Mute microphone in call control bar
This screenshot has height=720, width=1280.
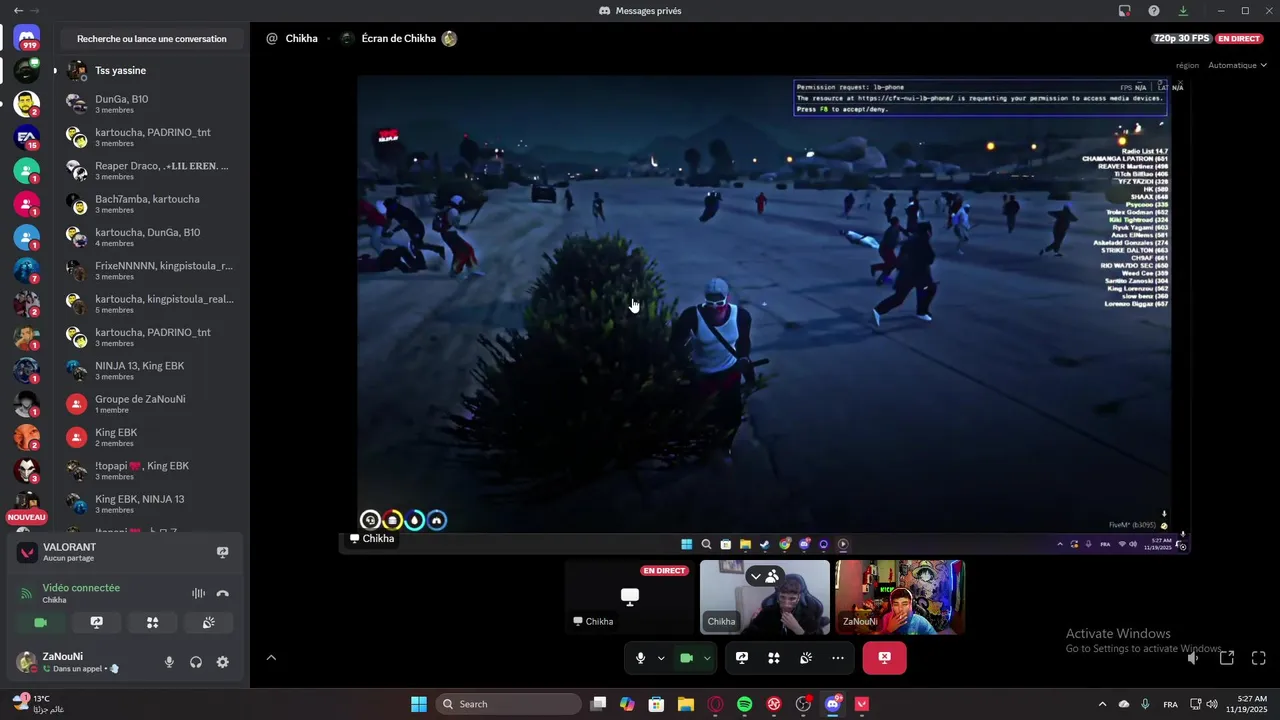point(640,658)
